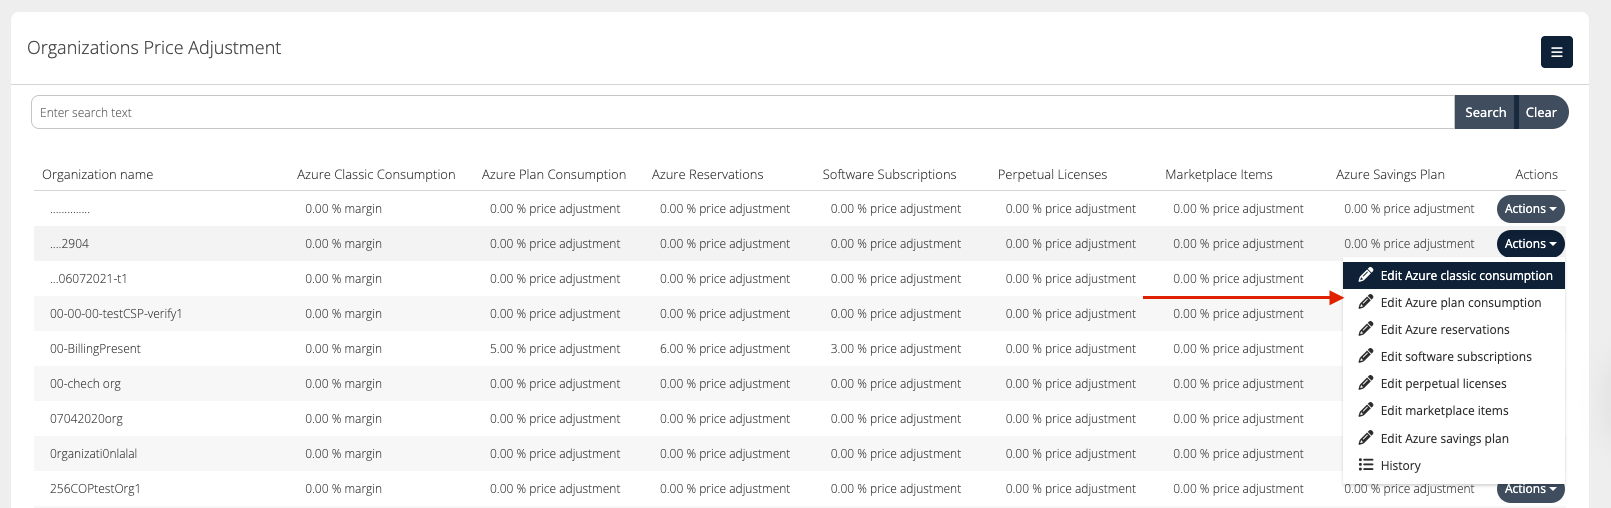Image resolution: width=1611 pixels, height=508 pixels.
Task: Select Edit software subscriptions from menu
Action: [x=1454, y=356]
